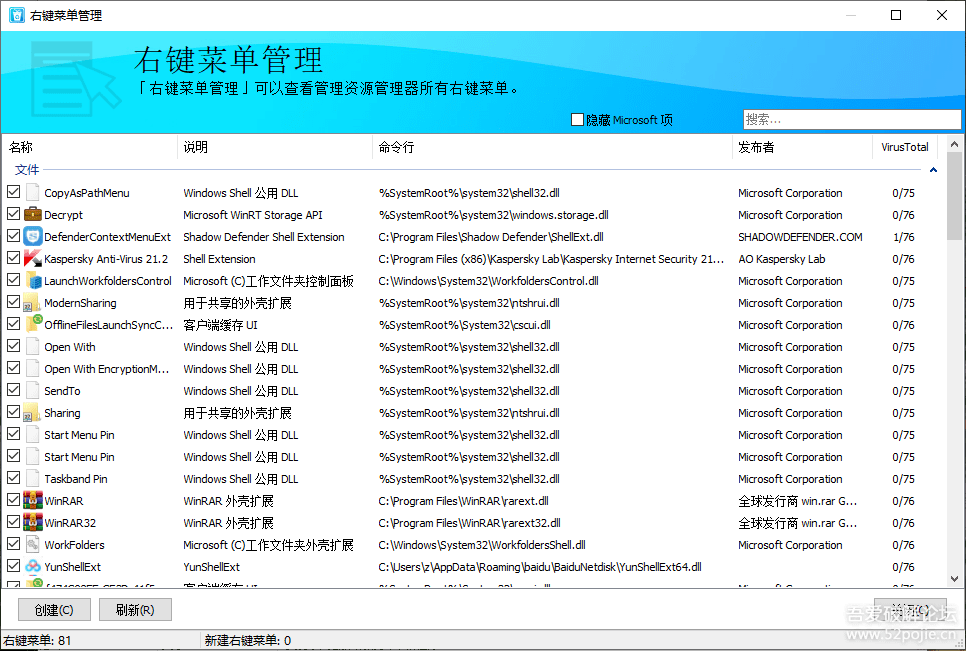Click the Decrypt briefcase icon
Screen dimensions: 966x651
(x=33, y=214)
